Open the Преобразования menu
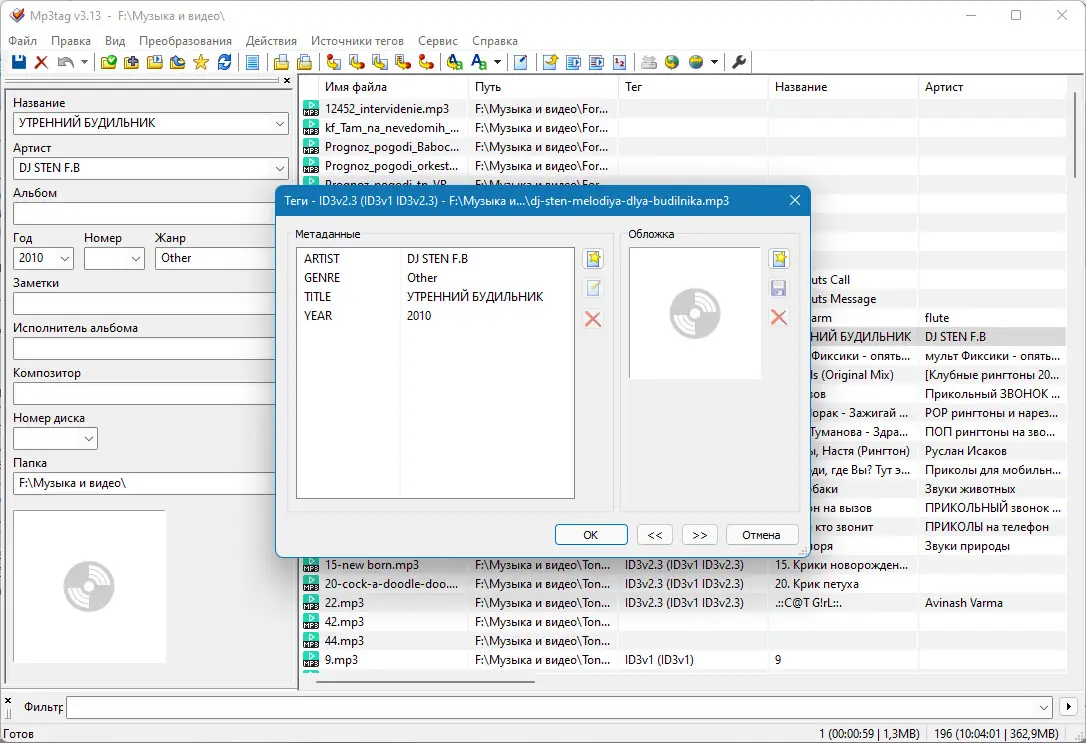Screen dimensions: 1086x743 pyautogui.click(x=185, y=41)
